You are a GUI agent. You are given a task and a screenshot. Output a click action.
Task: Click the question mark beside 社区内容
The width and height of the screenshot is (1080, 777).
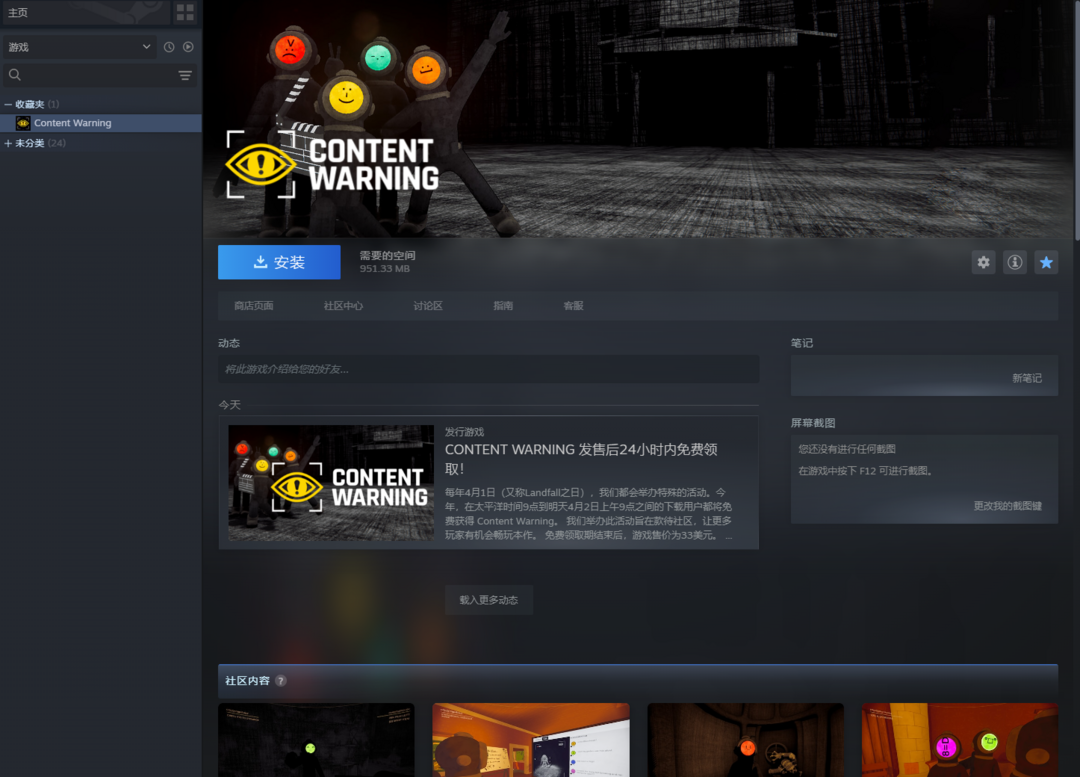tap(281, 681)
